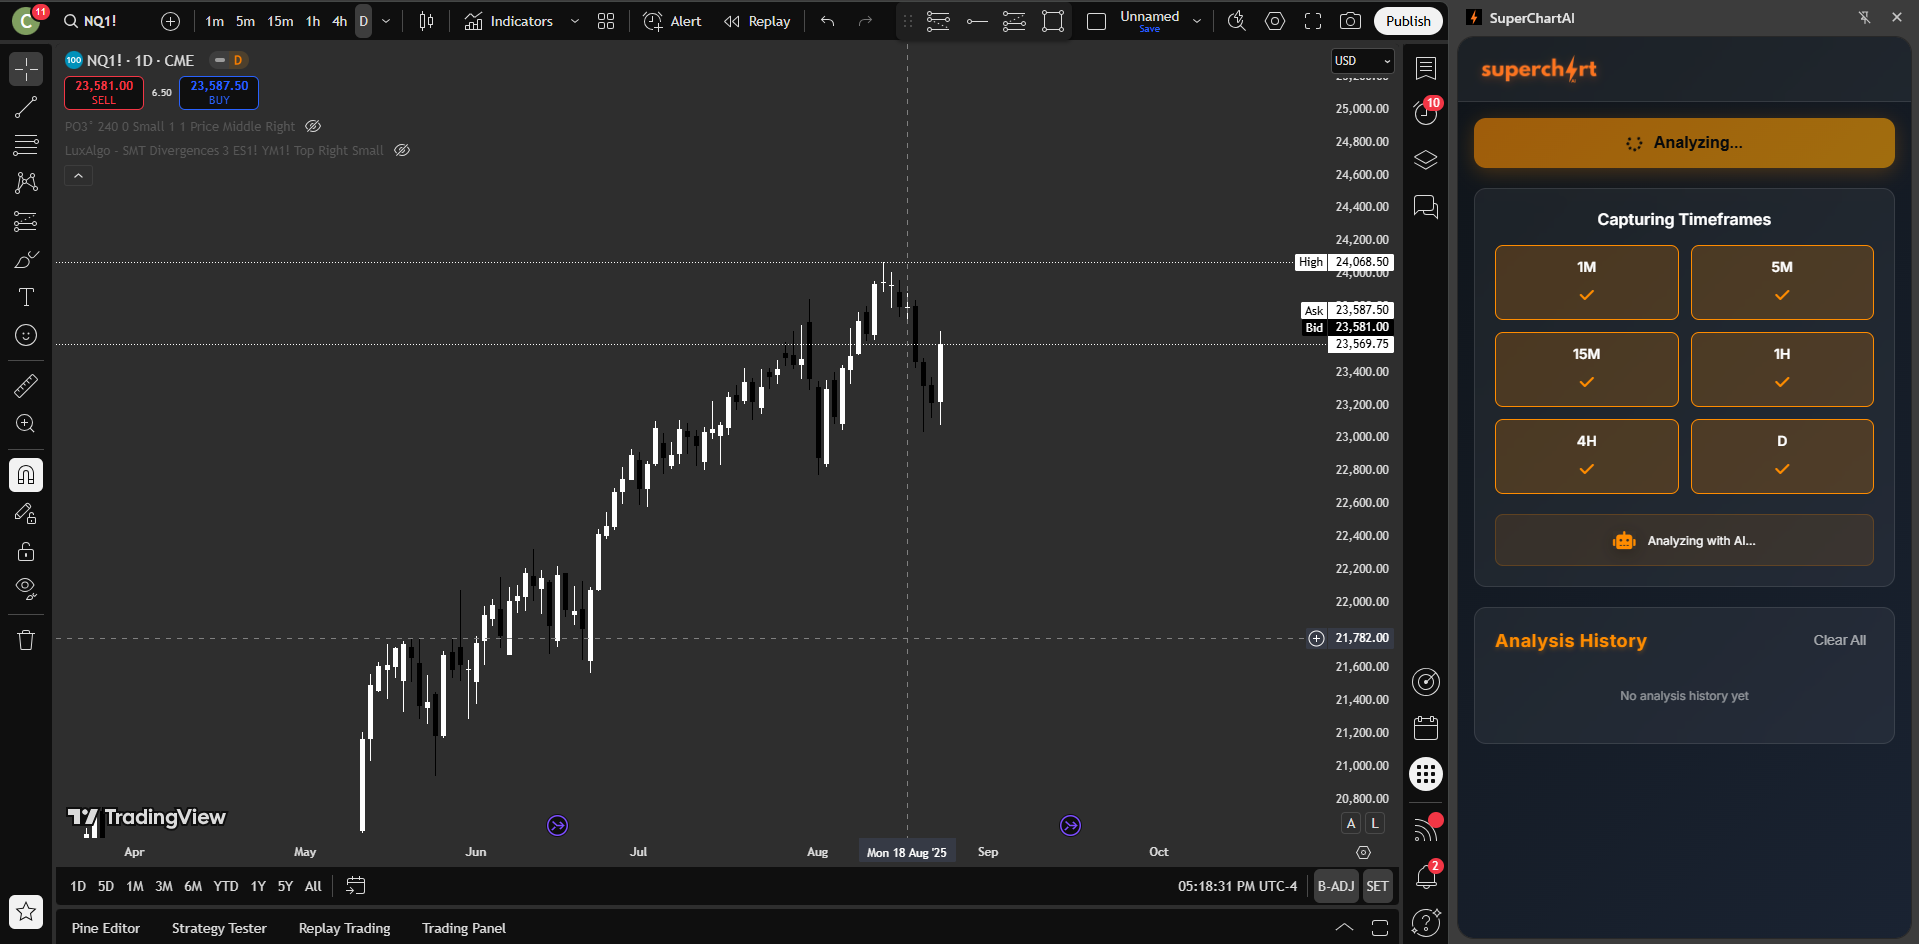Activate the zoom in tool
This screenshot has height=944, width=1919.
tap(26, 423)
